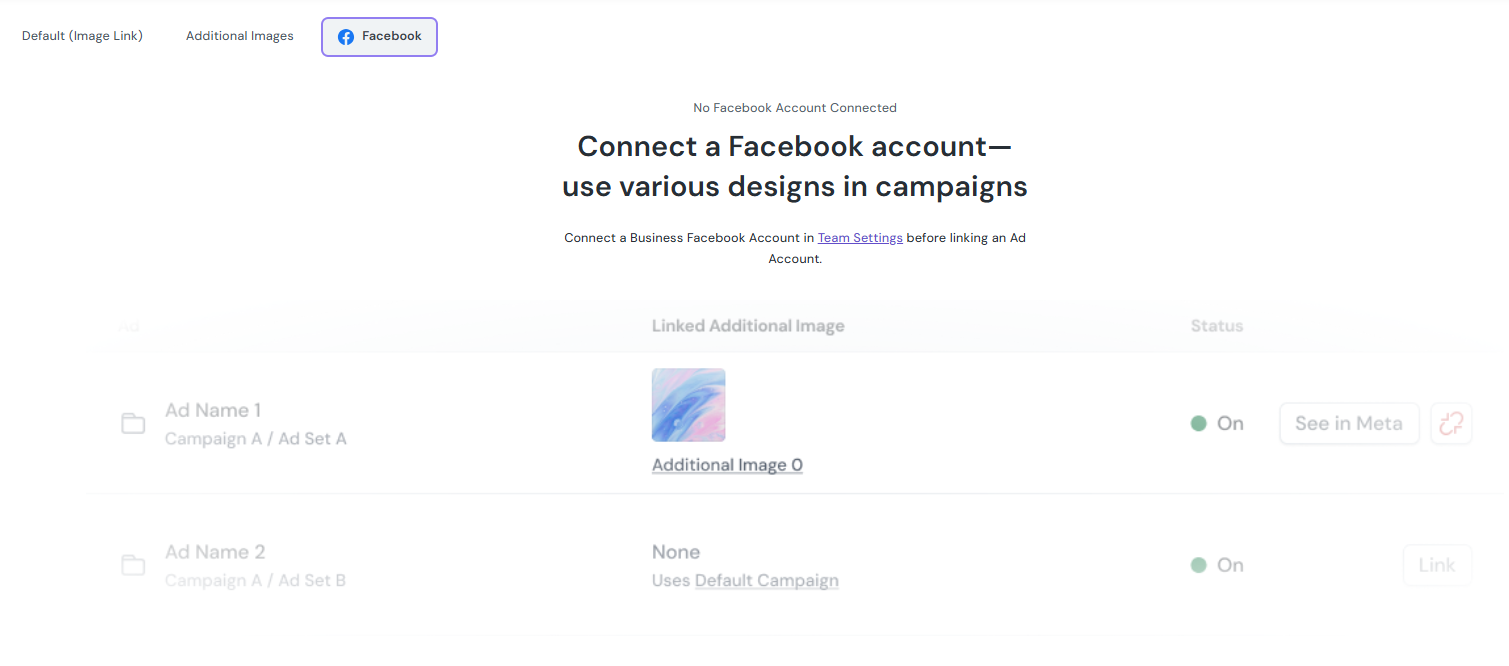
Task: Click the Status column header
Action: click(x=1217, y=326)
